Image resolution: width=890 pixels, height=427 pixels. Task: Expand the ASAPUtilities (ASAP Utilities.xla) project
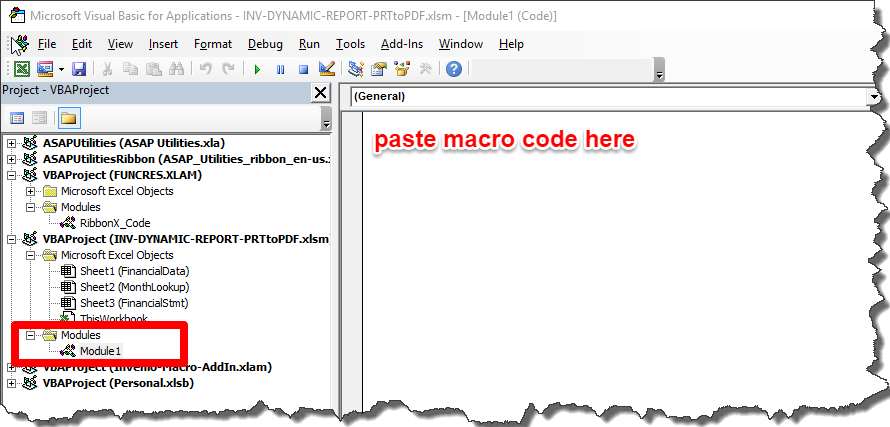click(11, 143)
